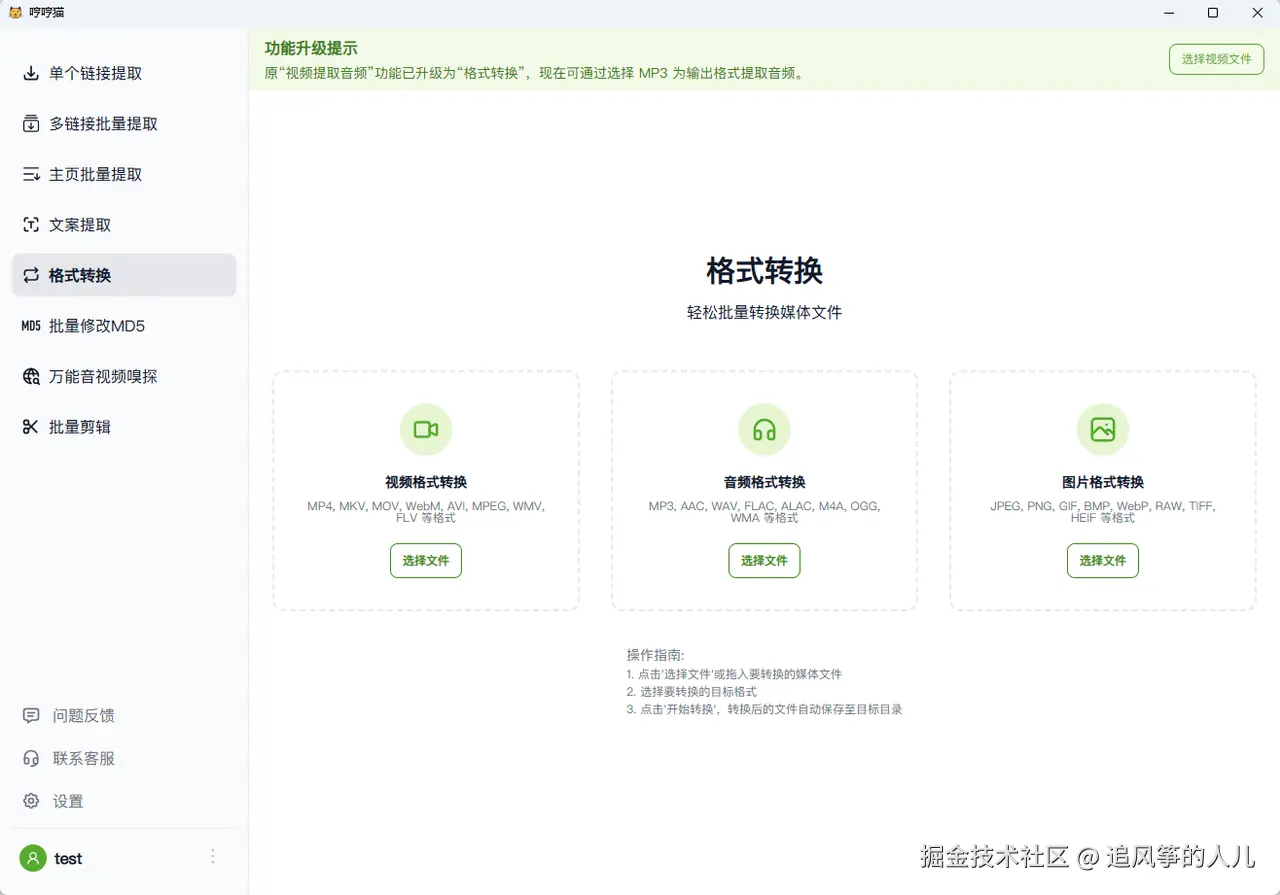
Task: Click the 选择视频文件 button in banner
Action: coord(1216,59)
